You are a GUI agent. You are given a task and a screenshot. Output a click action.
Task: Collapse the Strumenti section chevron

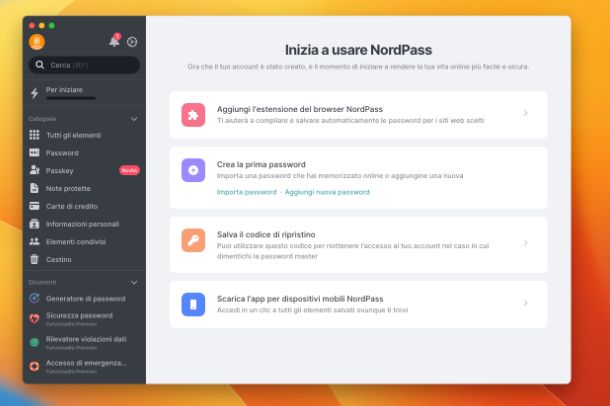click(134, 282)
